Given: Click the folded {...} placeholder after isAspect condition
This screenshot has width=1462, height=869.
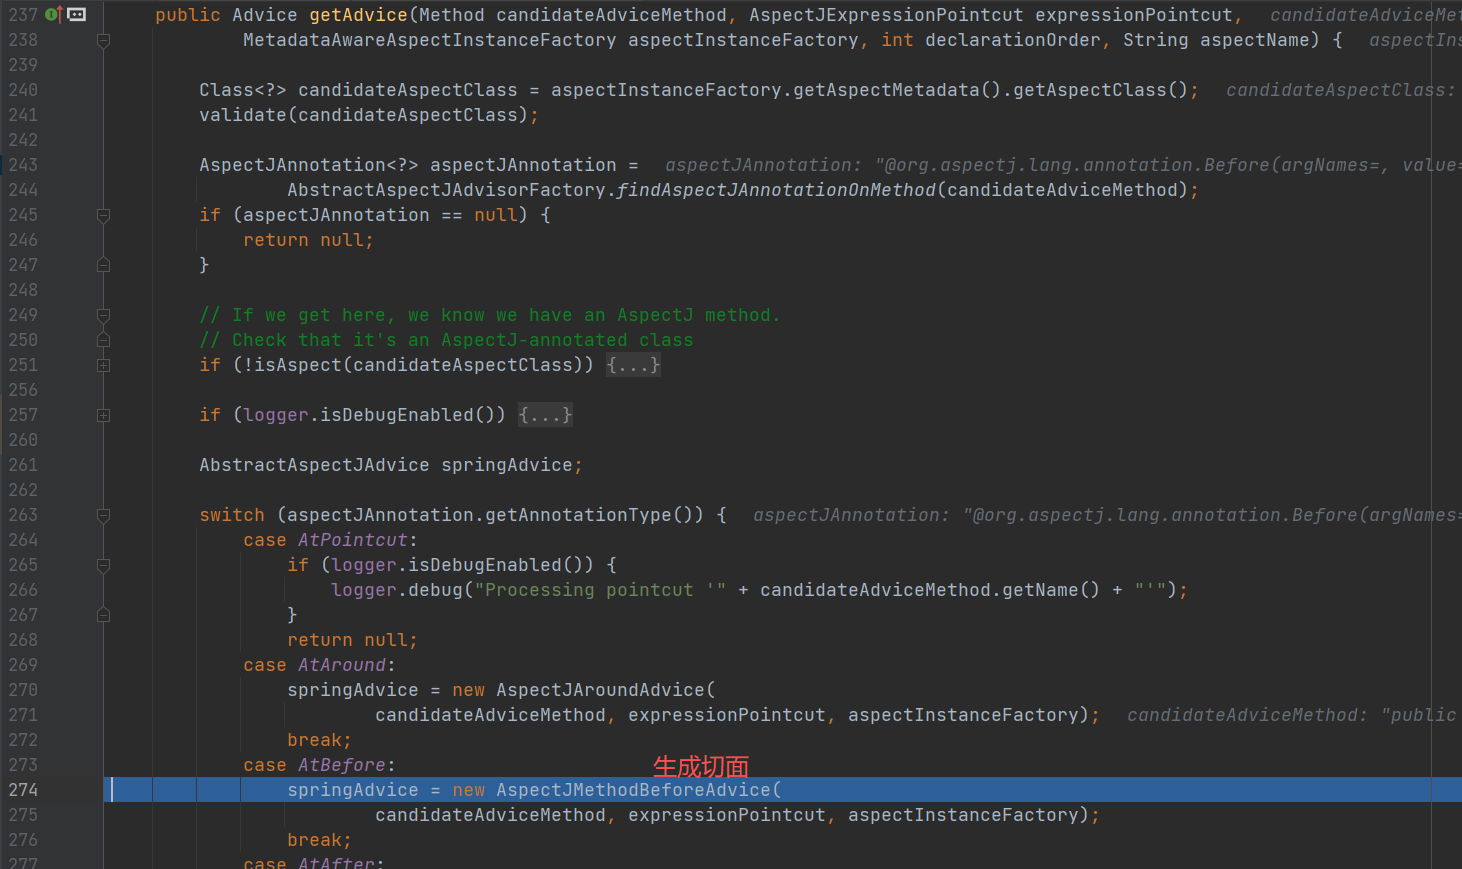Looking at the screenshot, I should (x=633, y=365).
